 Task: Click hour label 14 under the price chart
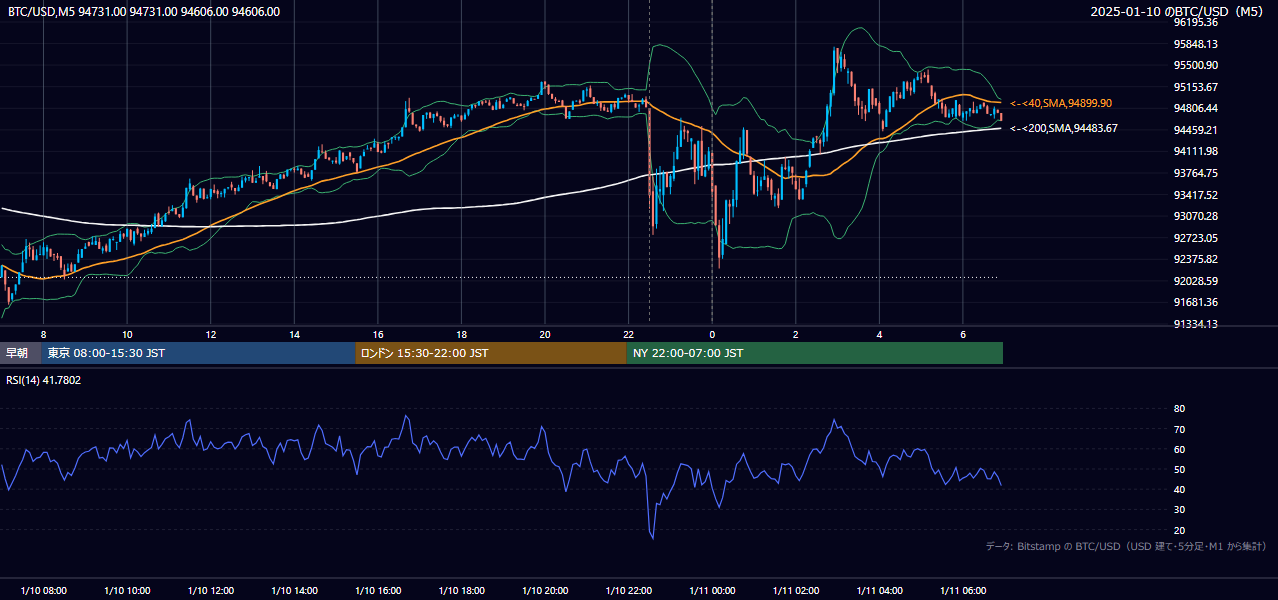[294, 334]
